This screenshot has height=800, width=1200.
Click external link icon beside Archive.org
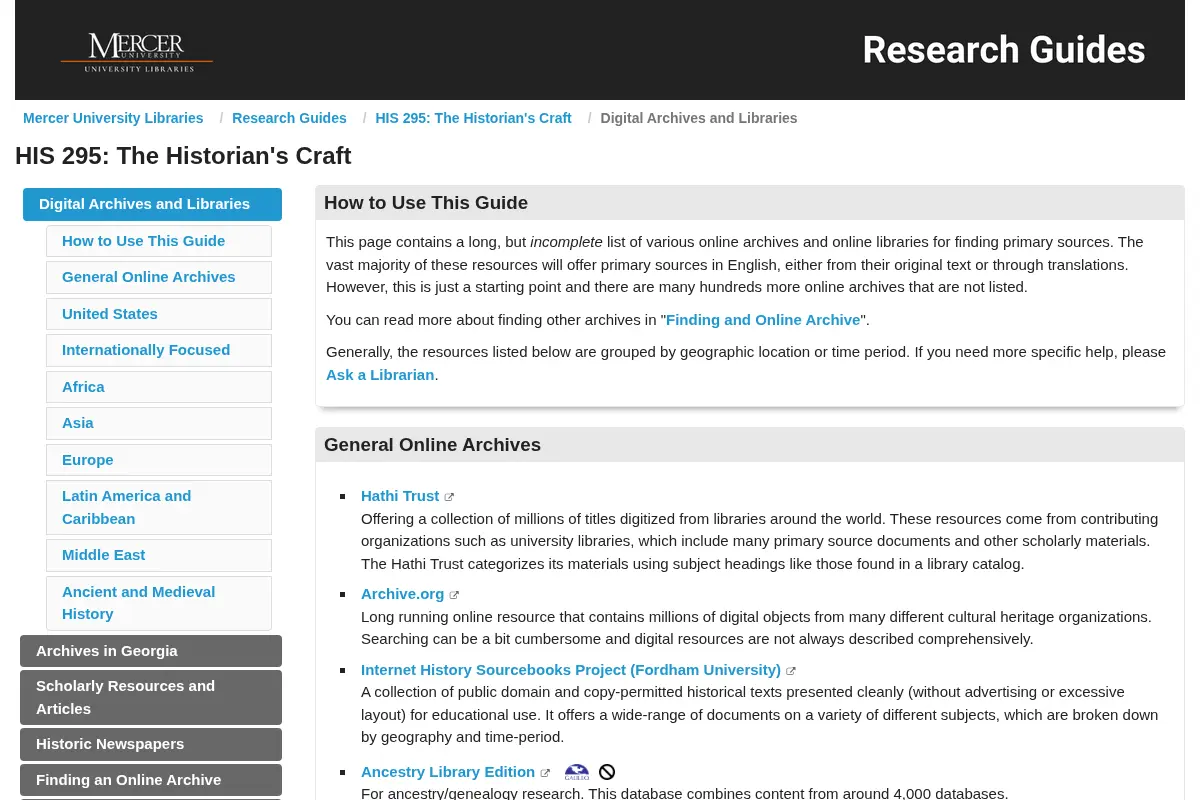[x=454, y=595]
